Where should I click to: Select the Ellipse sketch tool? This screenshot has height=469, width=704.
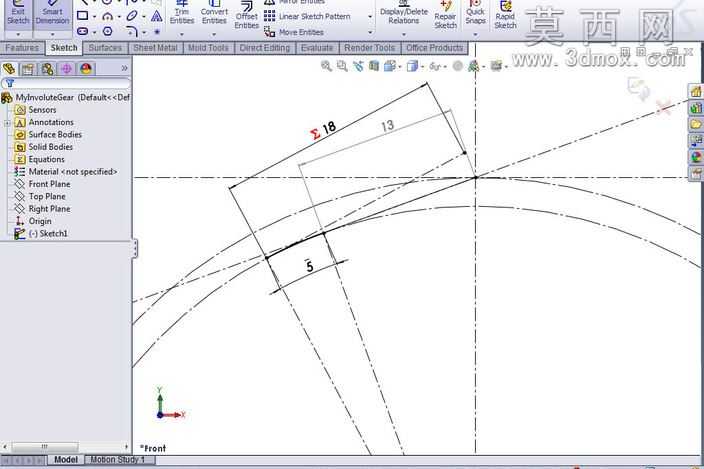point(132,16)
